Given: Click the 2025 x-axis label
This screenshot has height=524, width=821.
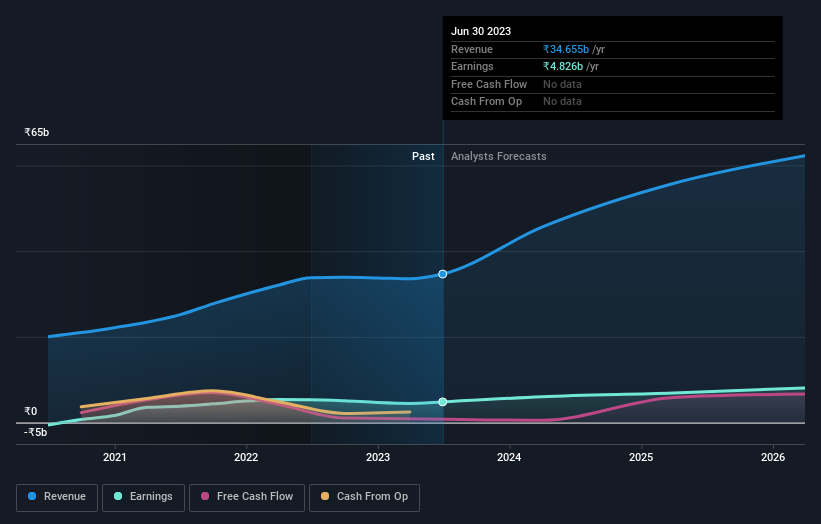Looking at the screenshot, I should (641, 458).
